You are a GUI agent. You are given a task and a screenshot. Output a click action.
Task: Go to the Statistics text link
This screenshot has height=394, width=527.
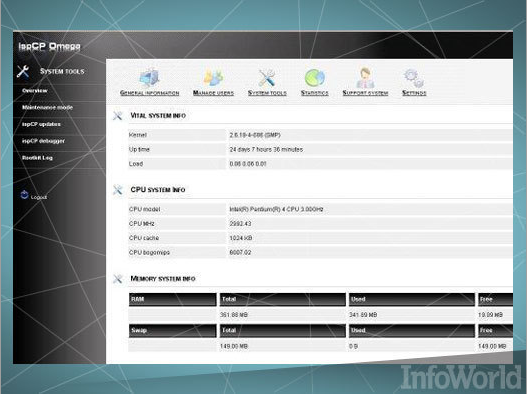[315, 93]
